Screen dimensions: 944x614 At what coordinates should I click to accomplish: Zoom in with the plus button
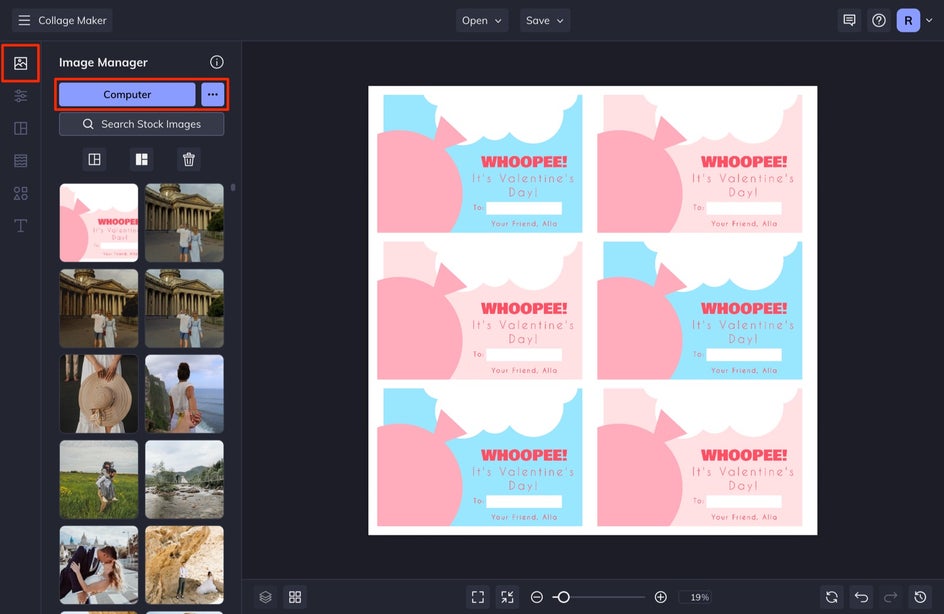660,597
